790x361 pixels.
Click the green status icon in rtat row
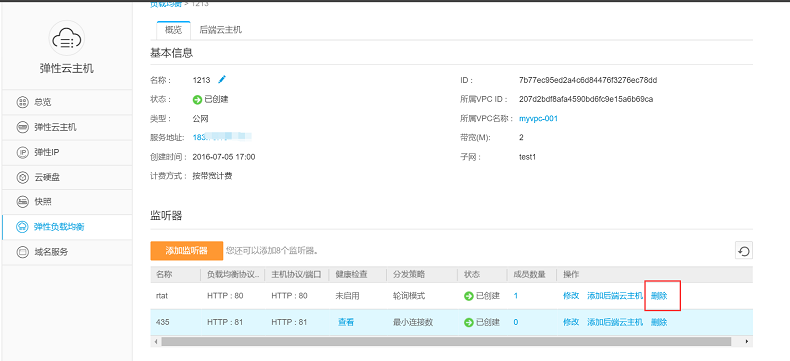click(469, 296)
